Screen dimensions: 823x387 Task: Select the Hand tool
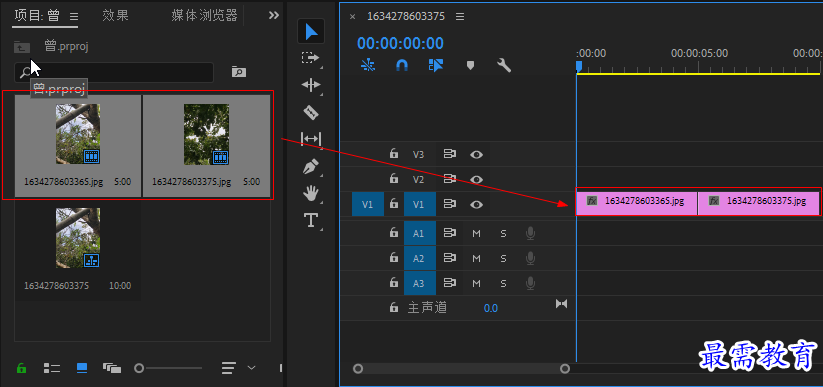coord(311,193)
